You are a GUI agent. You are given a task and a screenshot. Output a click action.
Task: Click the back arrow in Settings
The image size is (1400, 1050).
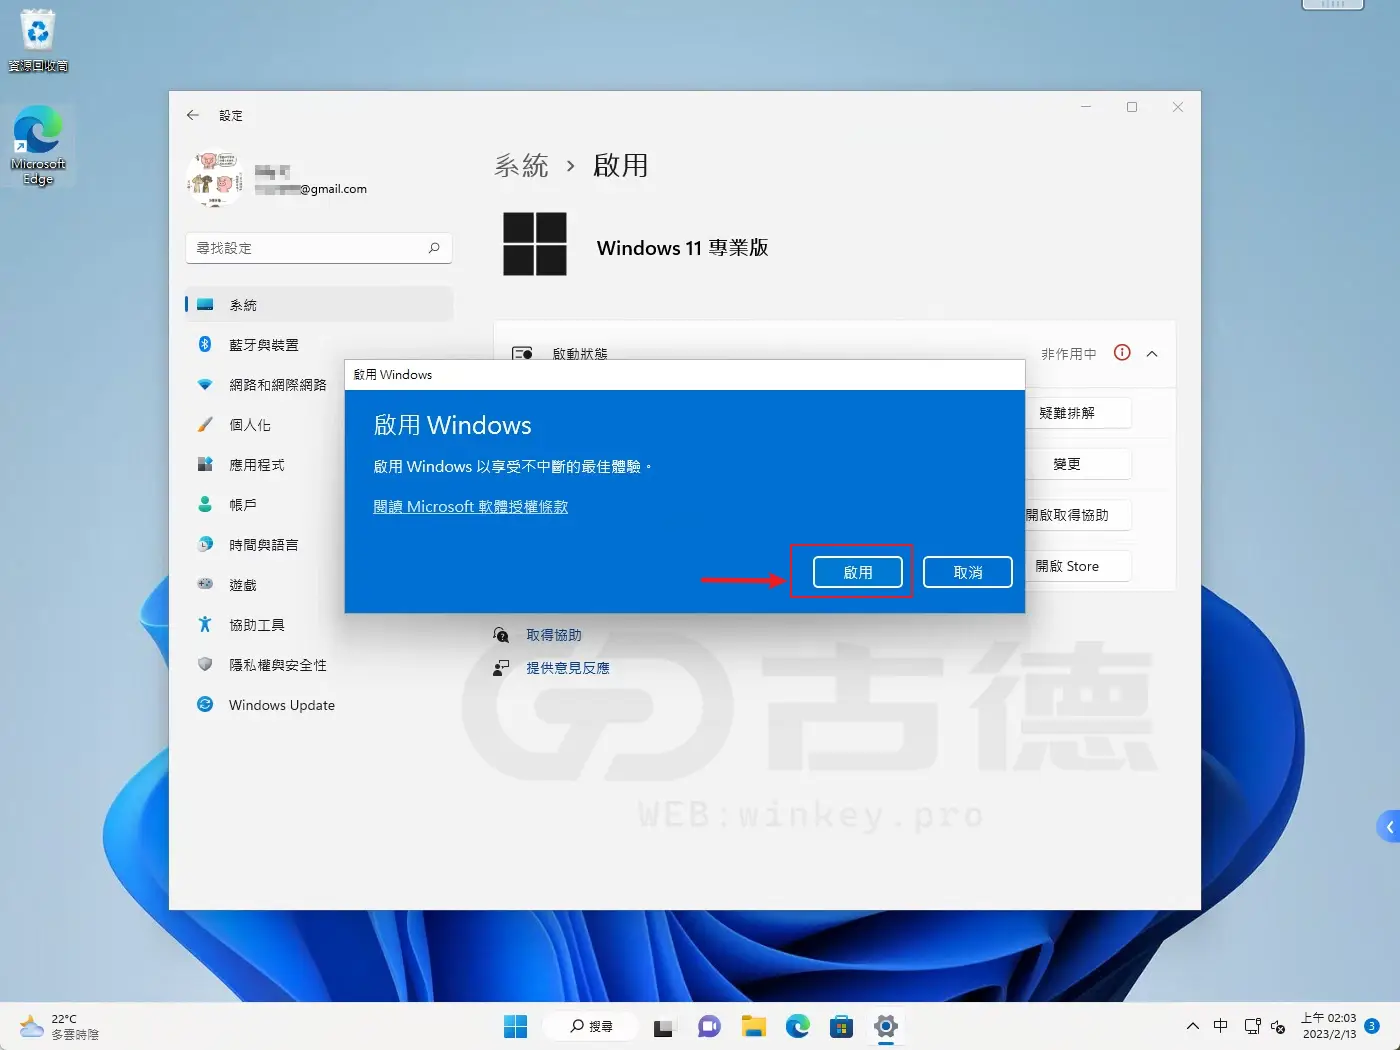click(193, 115)
